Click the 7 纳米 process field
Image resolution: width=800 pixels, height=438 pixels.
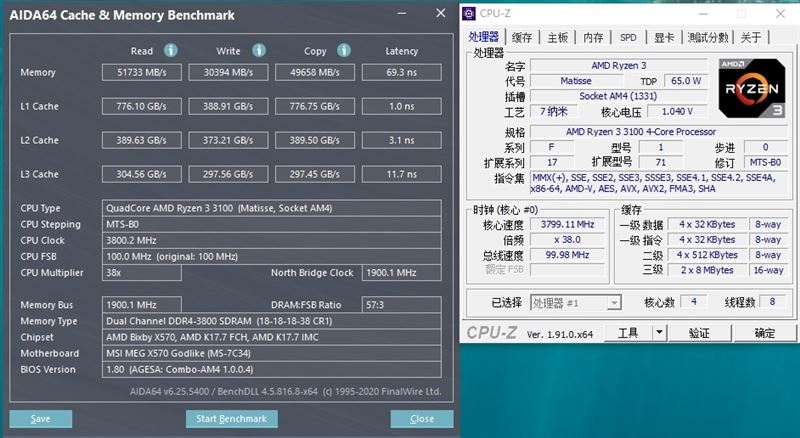[554, 111]
